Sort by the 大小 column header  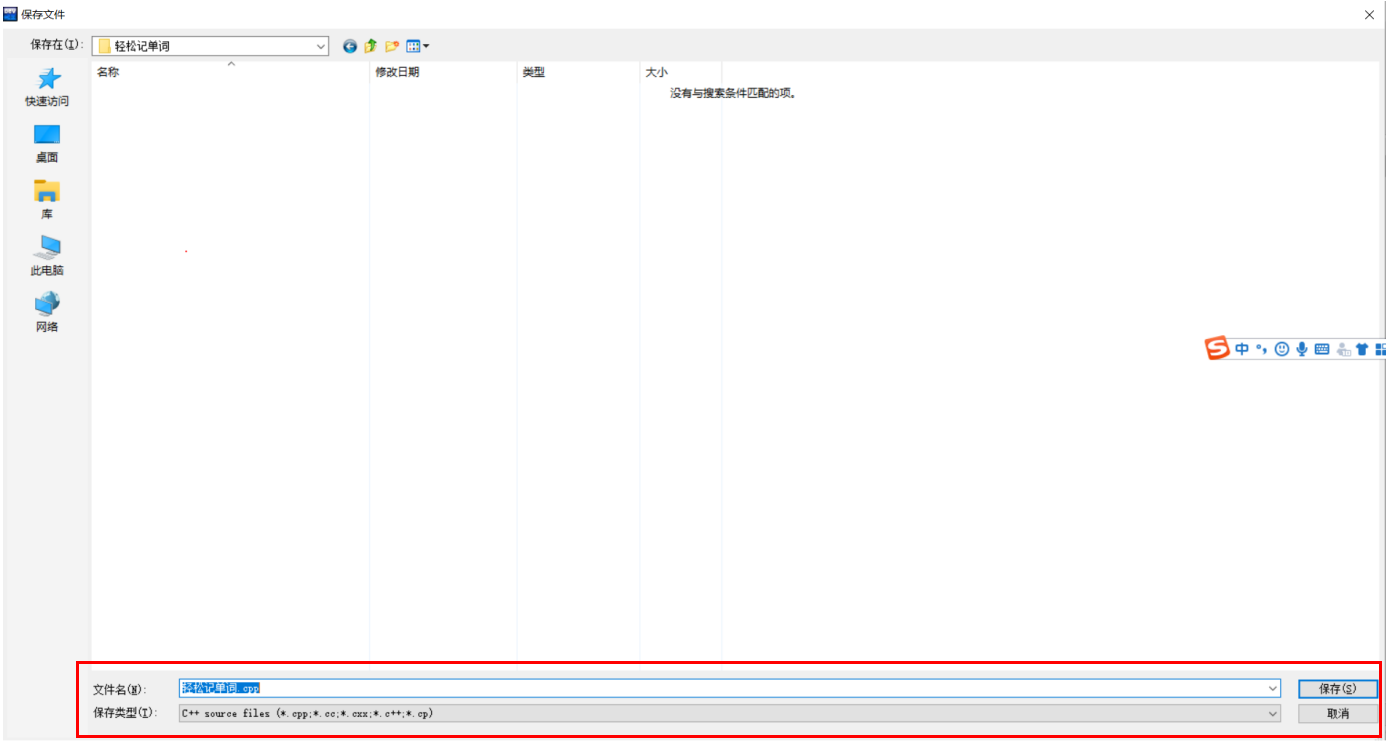[x=681, y=72]
